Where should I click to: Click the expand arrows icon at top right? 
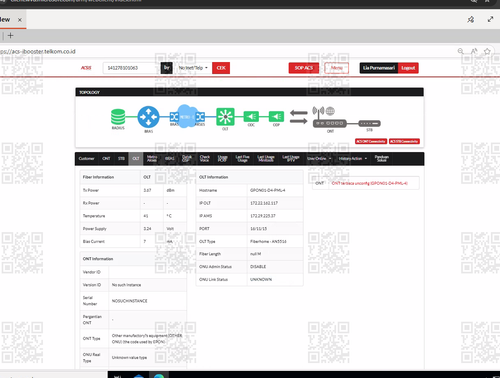(490, 19)
